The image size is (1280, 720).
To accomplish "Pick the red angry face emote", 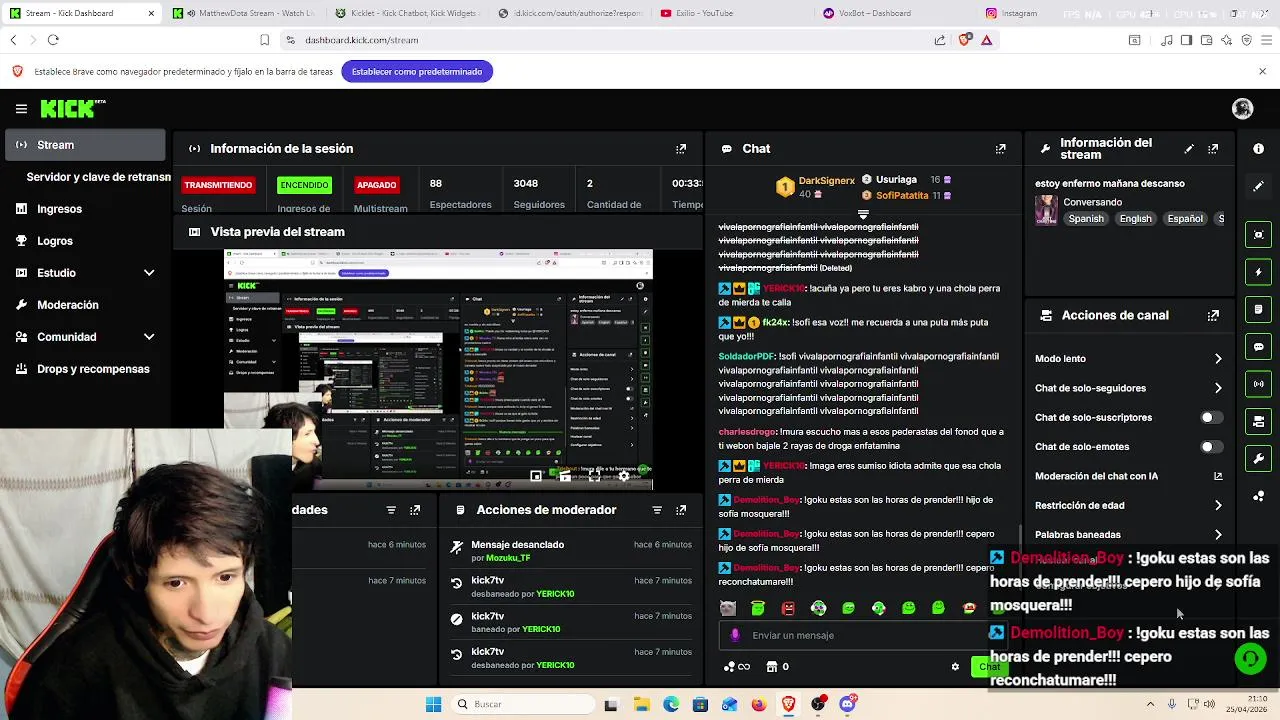I will coord(788,608).
